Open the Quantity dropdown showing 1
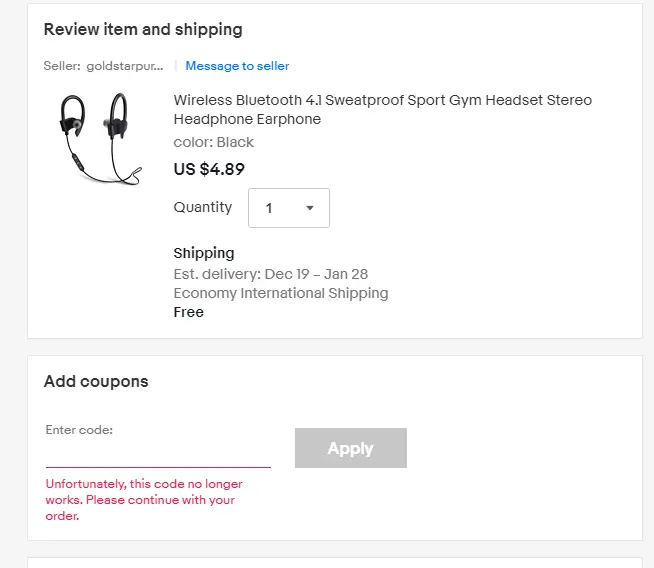Image resolution: width=654 pixels, height=568 pixels. point(289,208)
